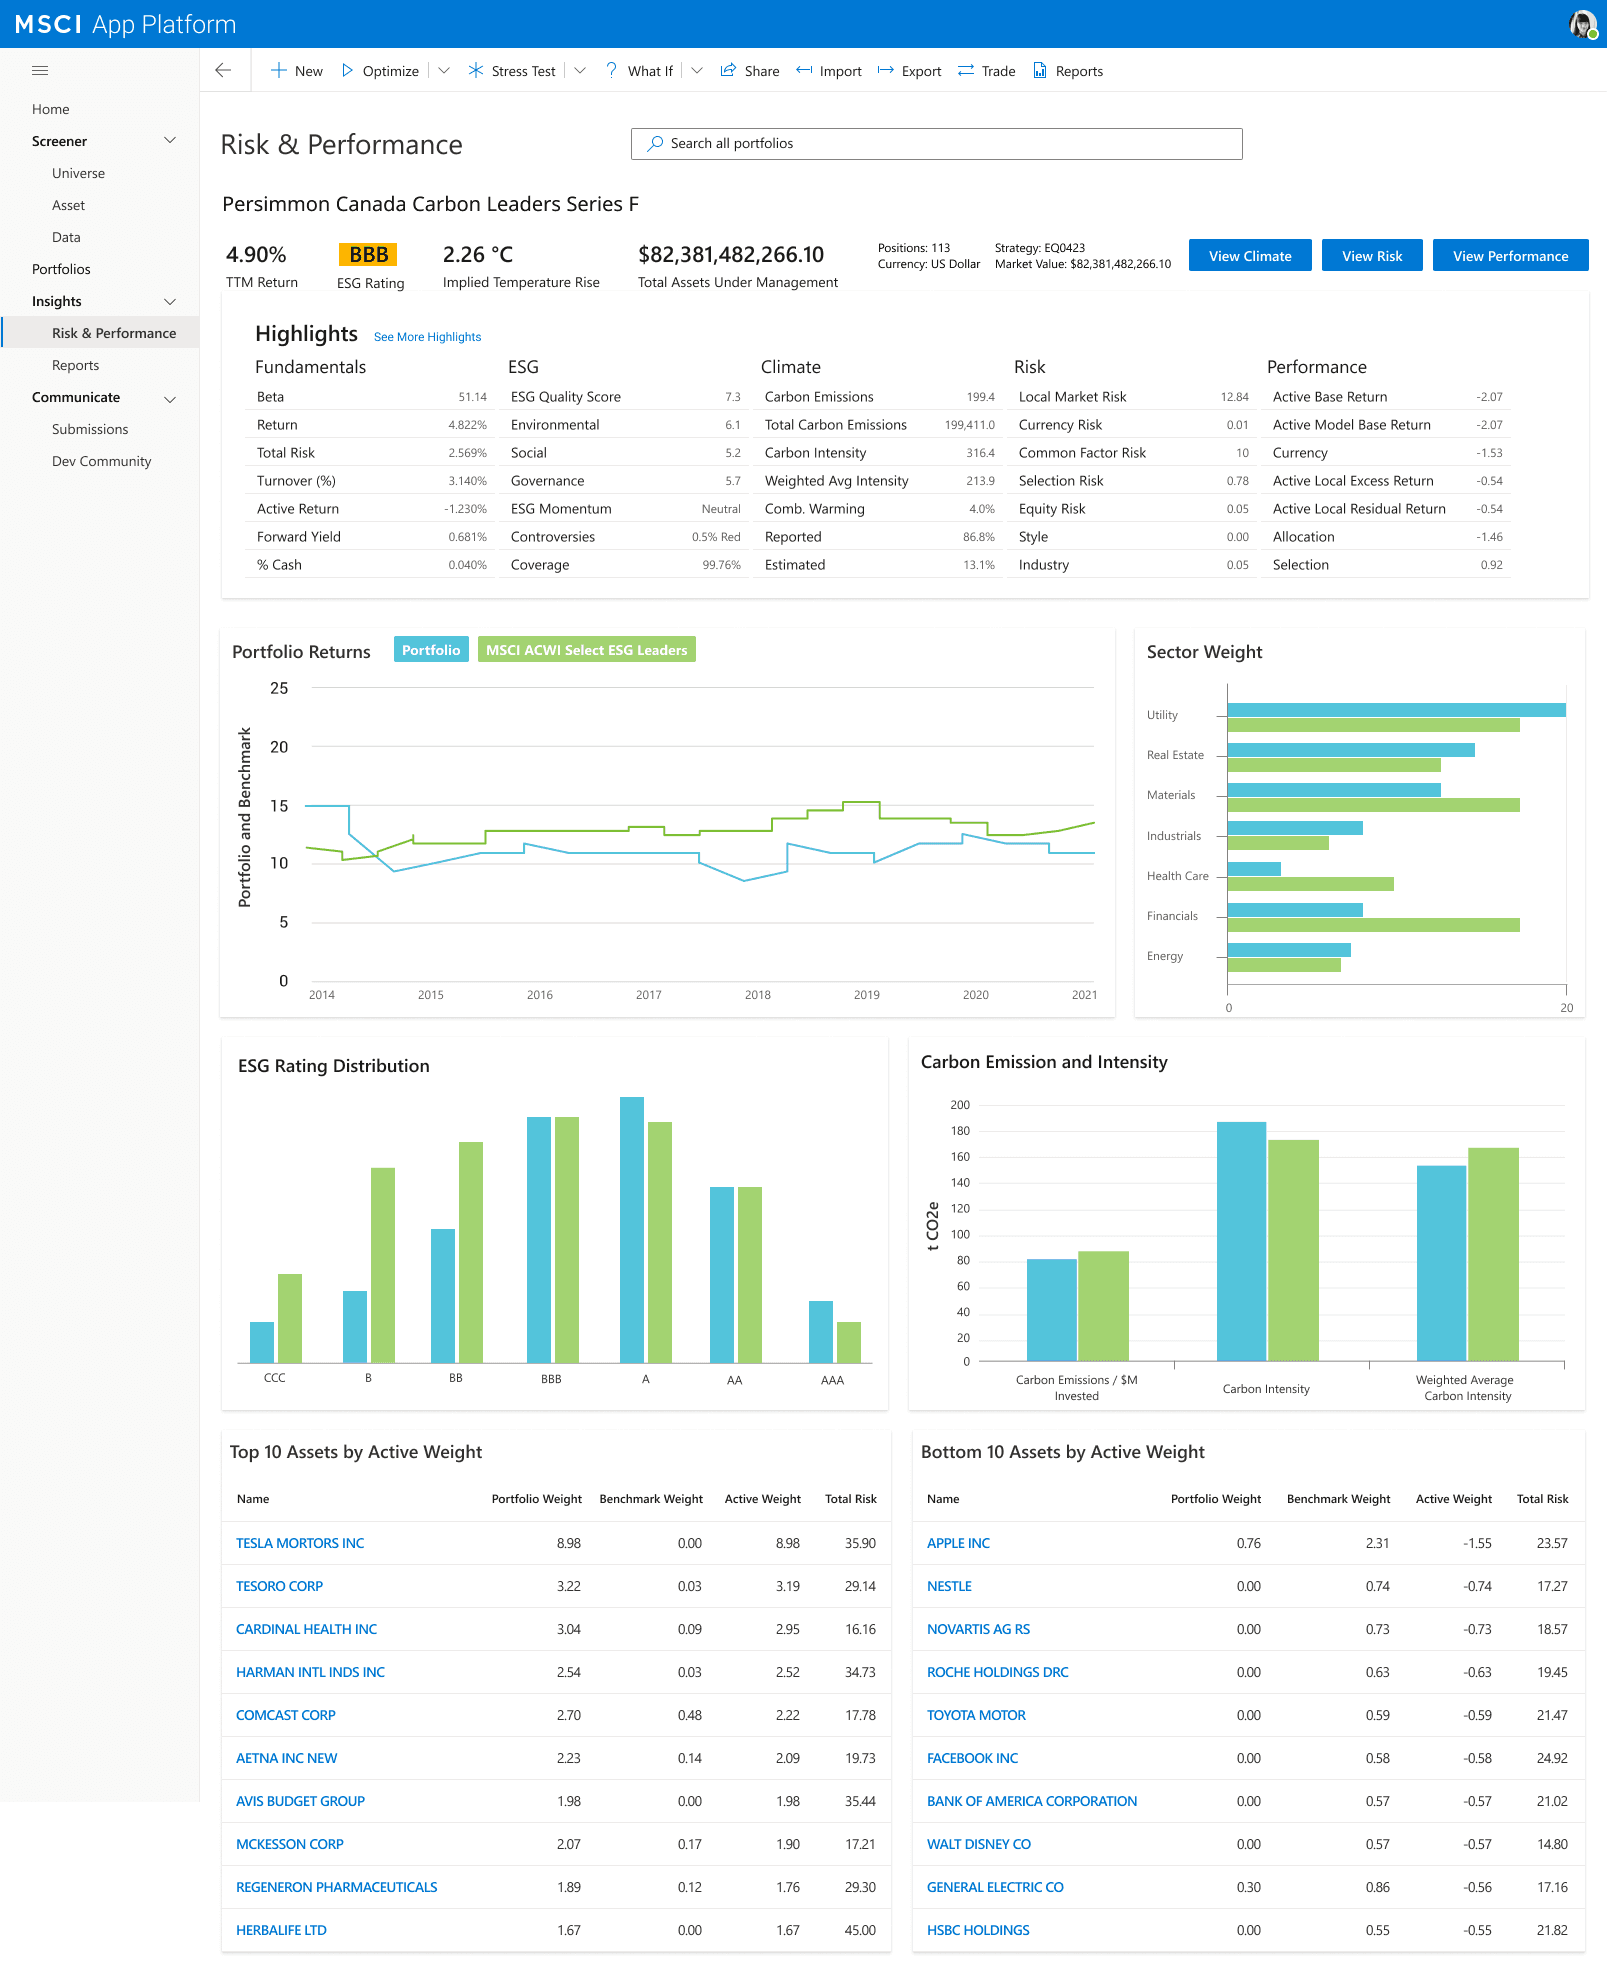Viewport: 1607px width, 1977px height.
Task: Click the View Performance button
Action: coord(1510,256)
